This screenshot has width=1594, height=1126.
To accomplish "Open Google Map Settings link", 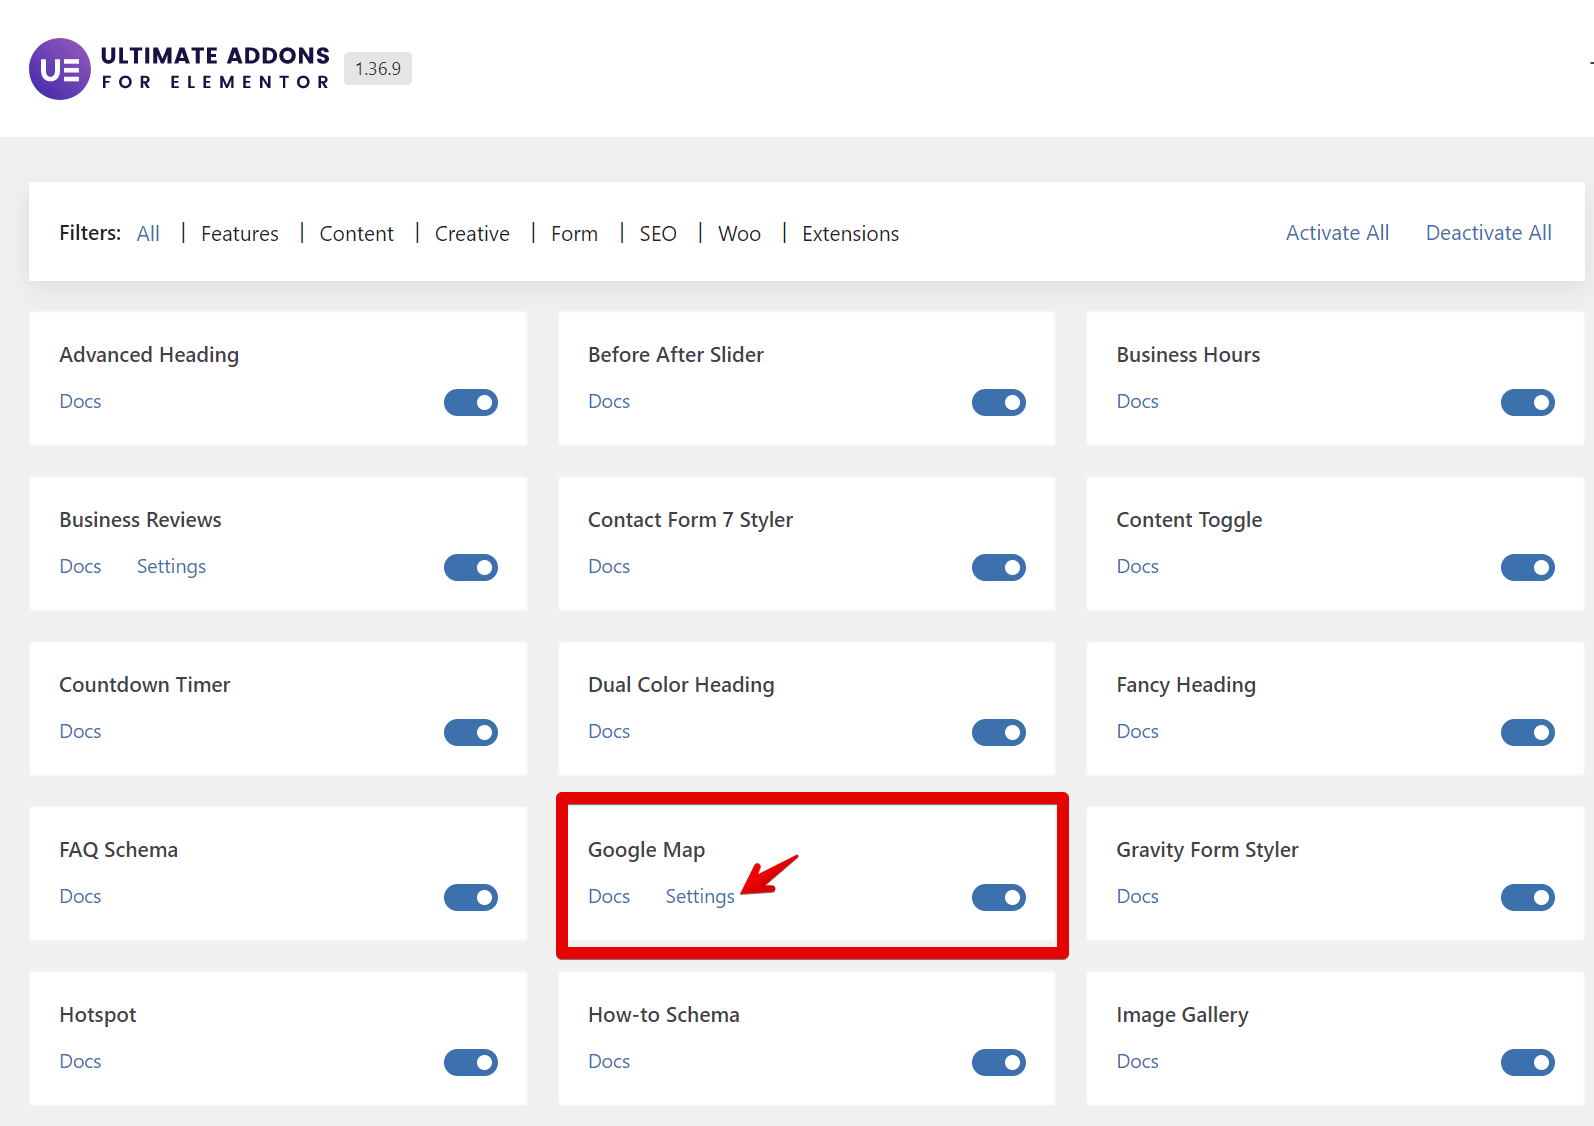I will coord(700,897).
